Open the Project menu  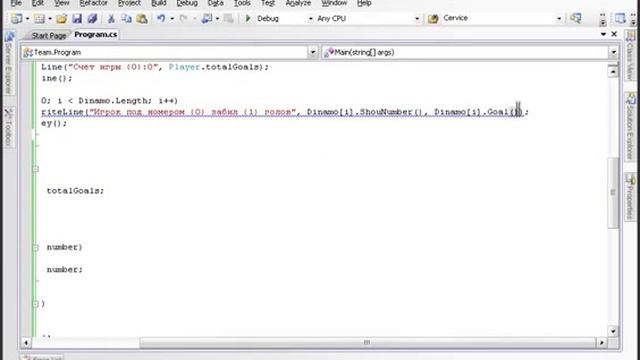(129, 3)
